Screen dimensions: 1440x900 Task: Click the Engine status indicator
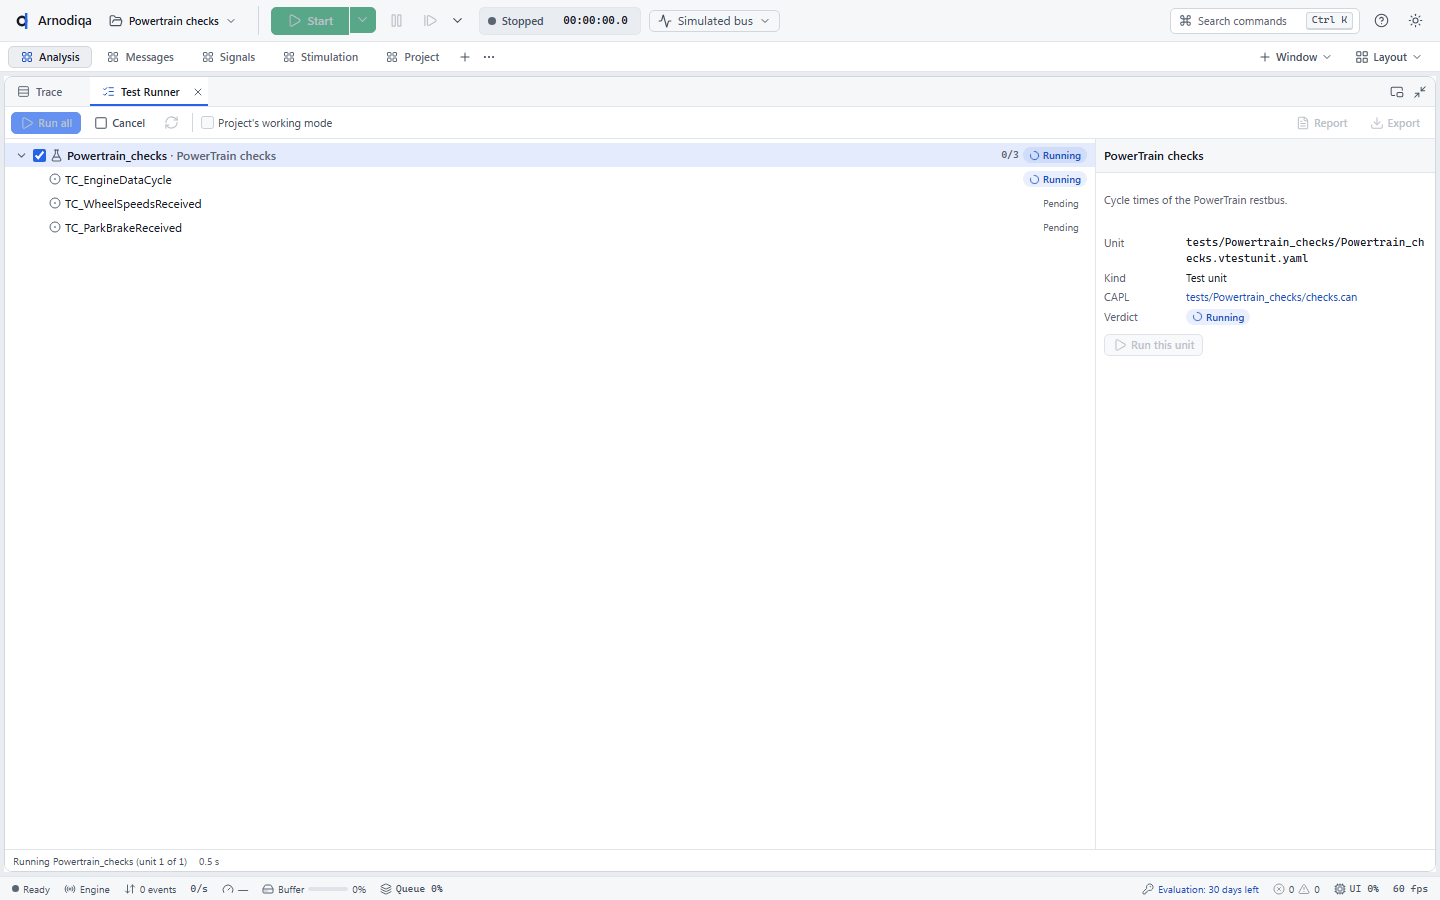point(87,889)
